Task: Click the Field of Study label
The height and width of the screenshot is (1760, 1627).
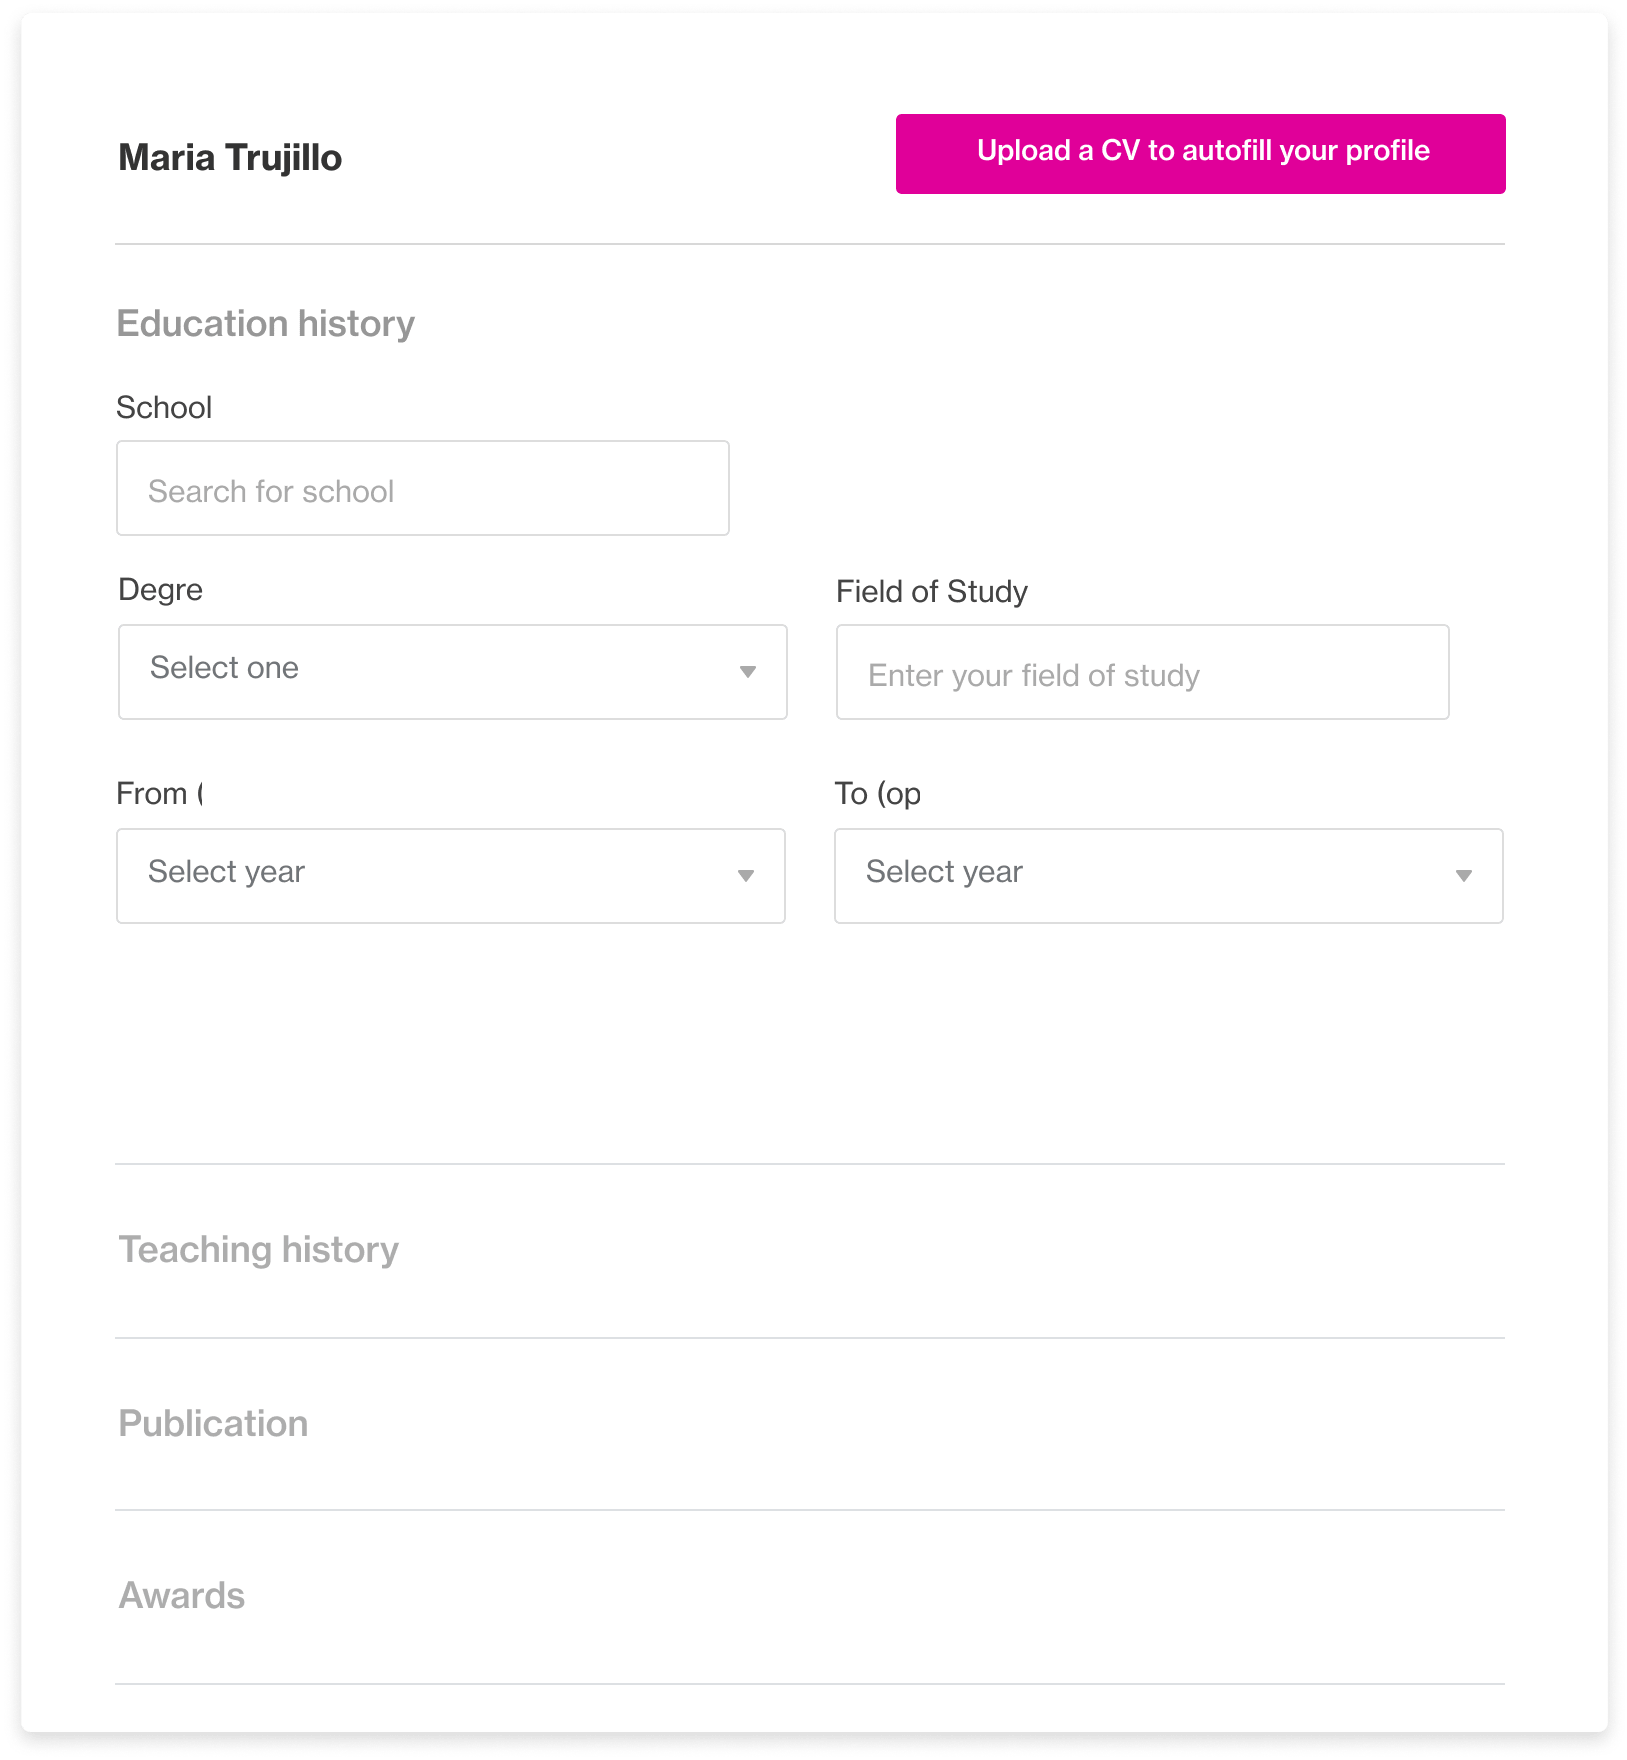Action: 931,592
